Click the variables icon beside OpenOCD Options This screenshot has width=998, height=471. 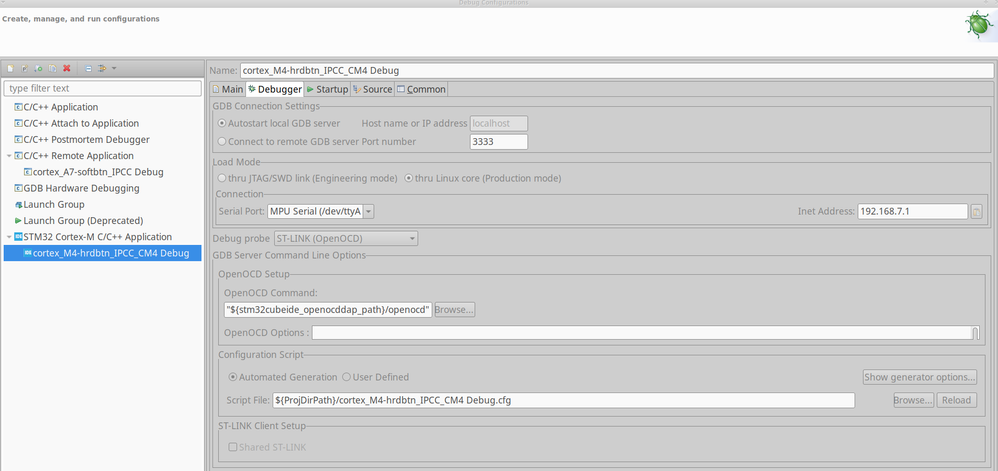975,333
